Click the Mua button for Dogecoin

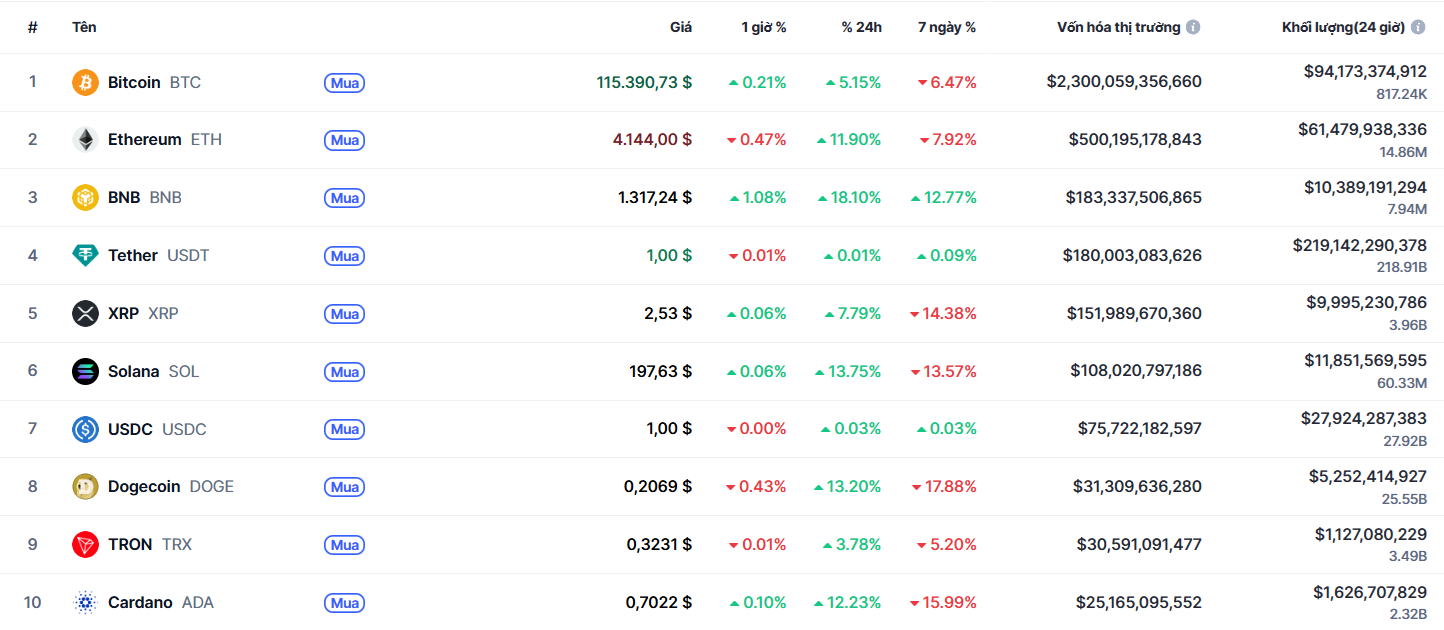click(x=345, y=487)
